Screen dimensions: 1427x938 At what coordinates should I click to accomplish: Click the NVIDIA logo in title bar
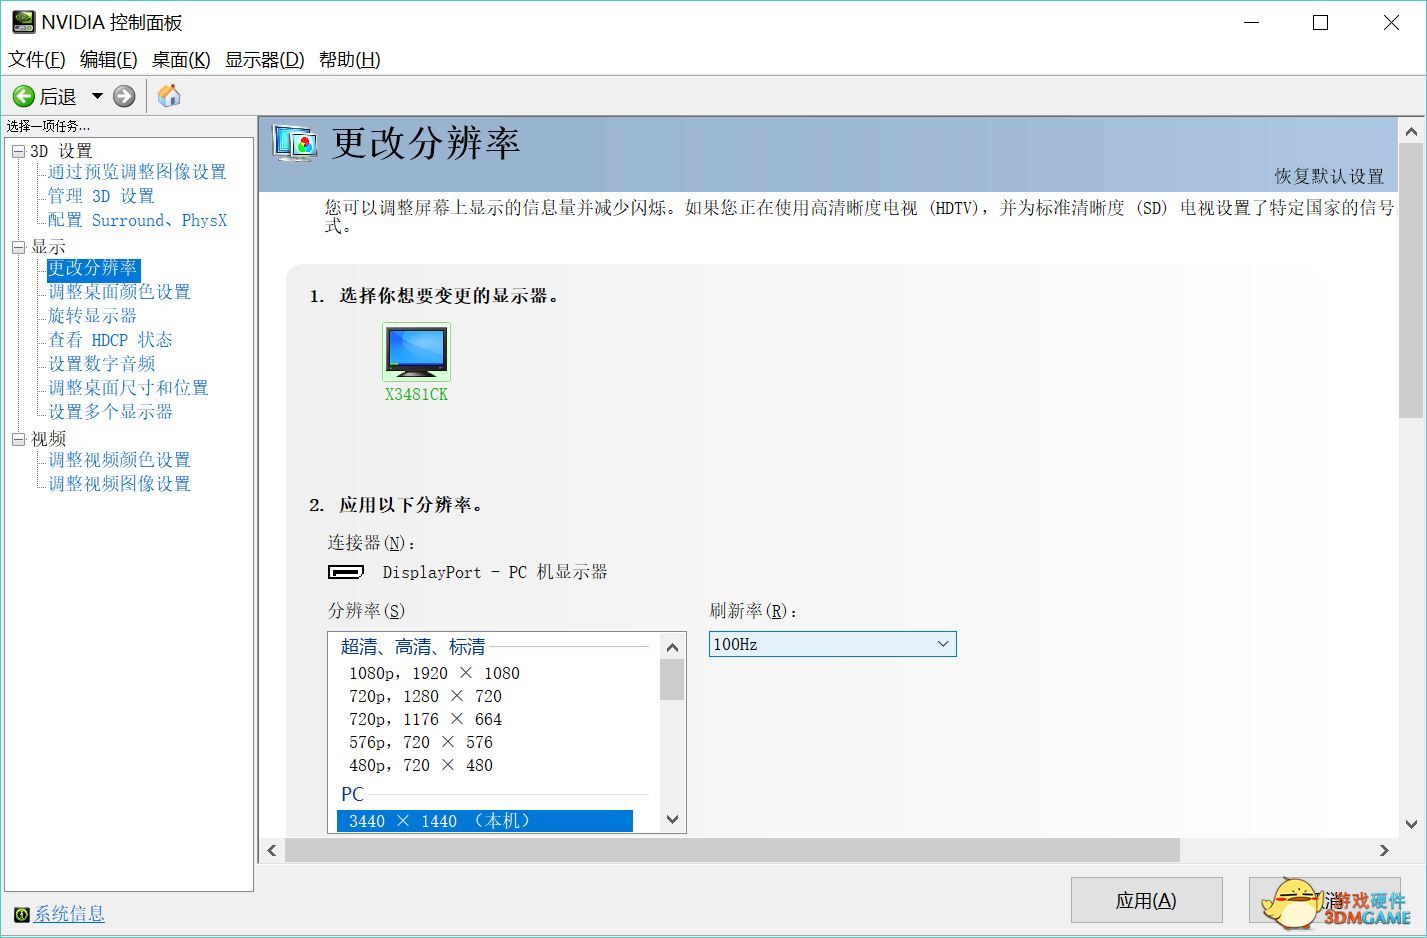(22, 22)
